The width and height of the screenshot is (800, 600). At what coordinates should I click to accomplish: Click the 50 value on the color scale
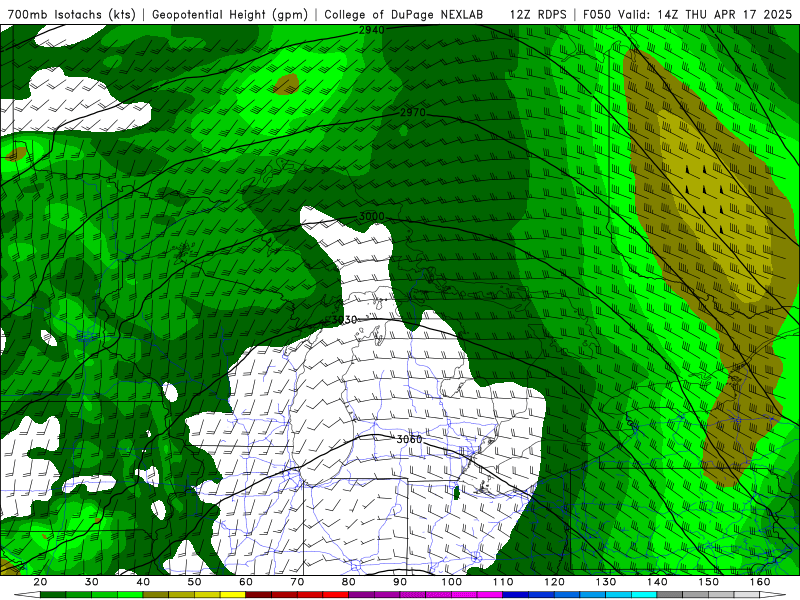click(194, 582)
